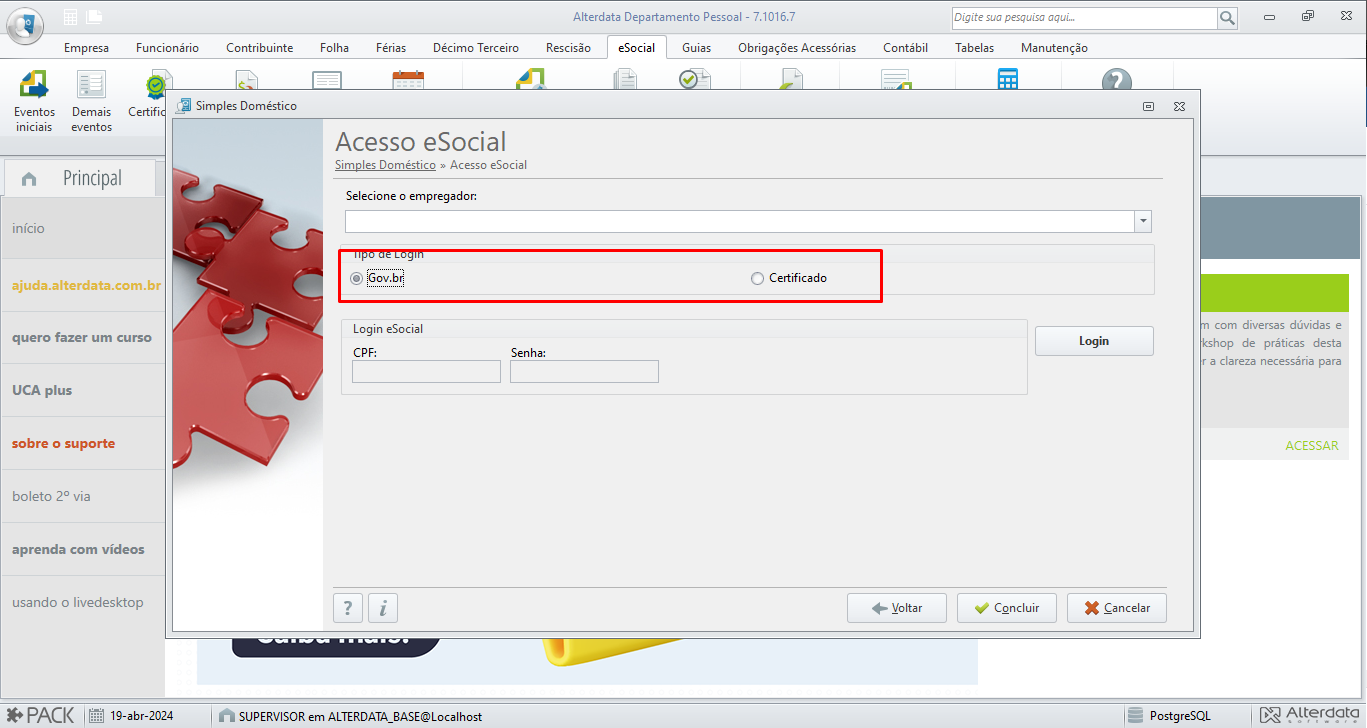Screen dimensions: 1367x728
Task: Open the Décimo Terceiro tab
Action: click(475, 48)
